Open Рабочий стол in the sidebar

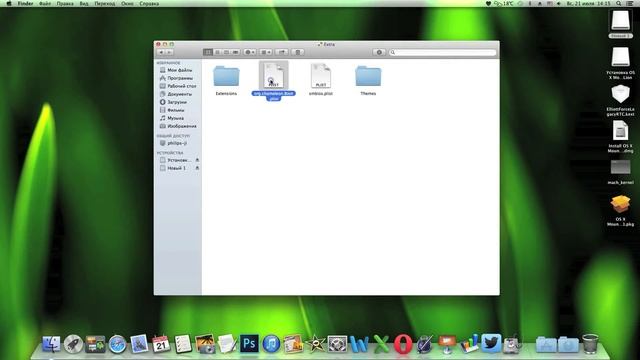tap(178, 86)
